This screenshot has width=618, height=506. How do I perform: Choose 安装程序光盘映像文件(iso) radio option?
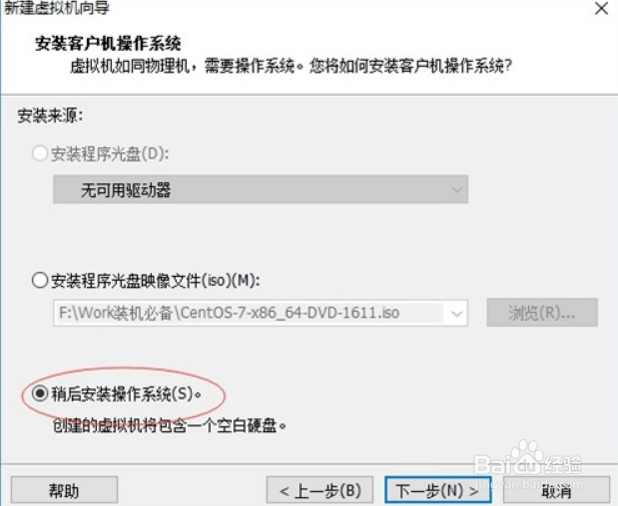(40, 281)
